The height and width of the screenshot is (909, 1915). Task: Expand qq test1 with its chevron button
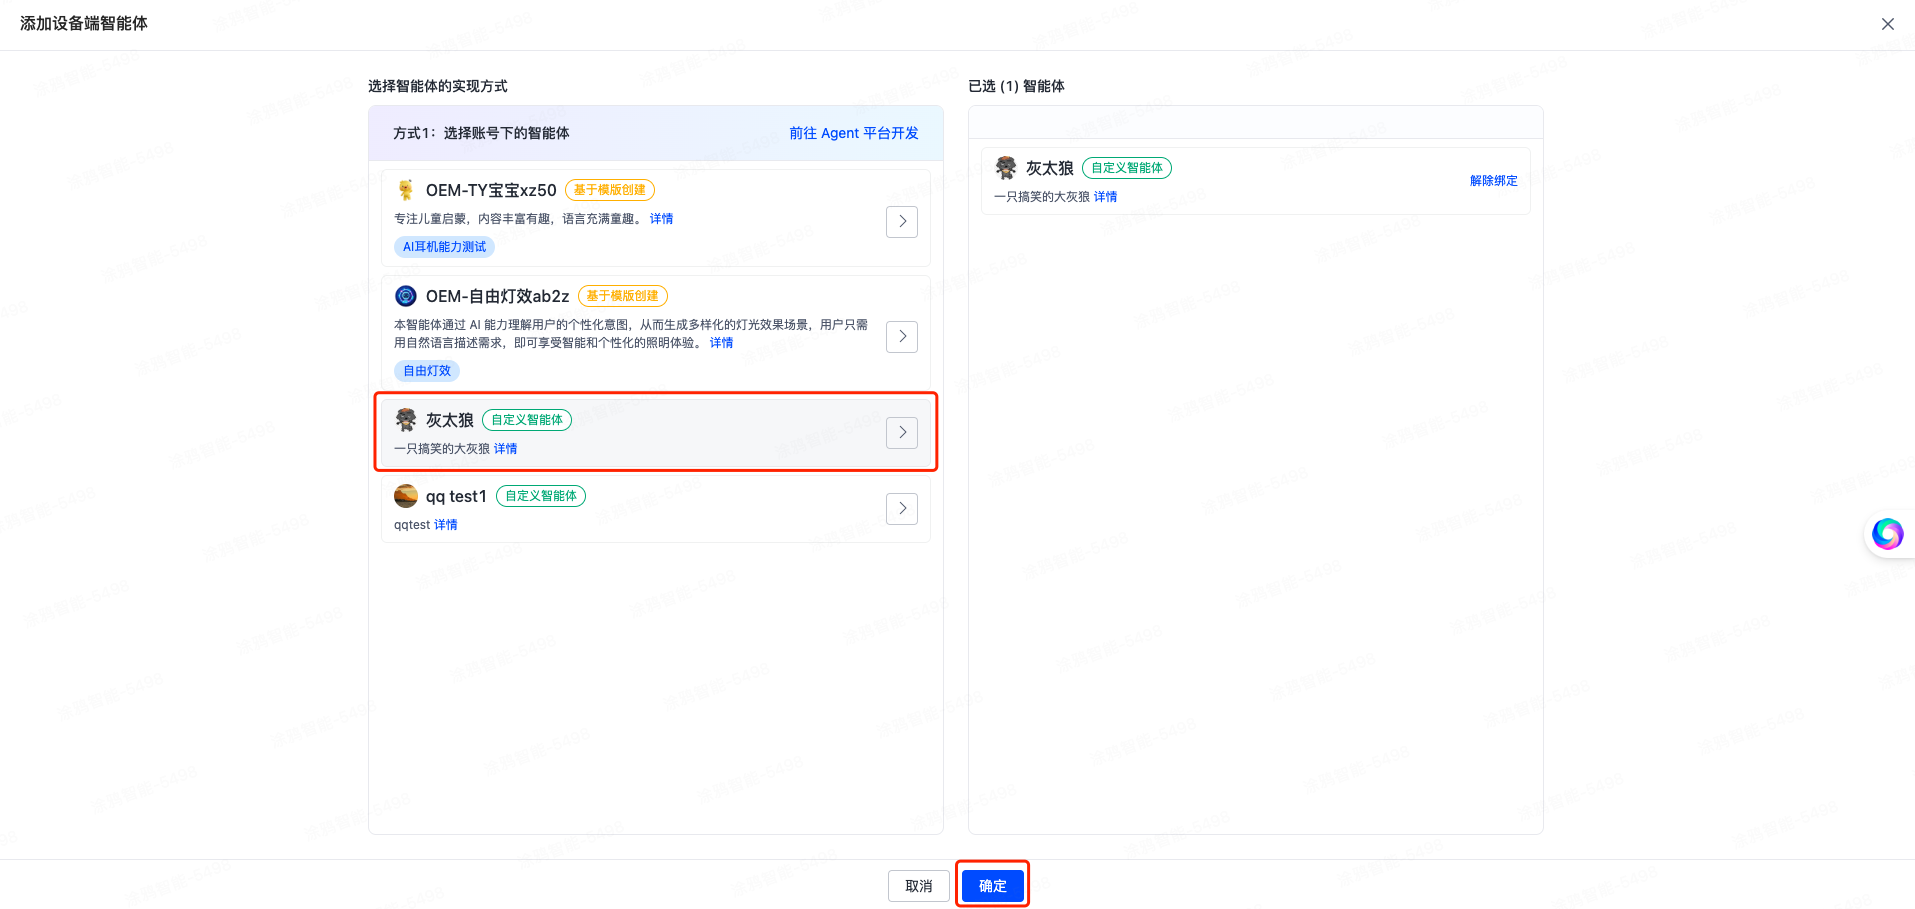click(901, 509)
